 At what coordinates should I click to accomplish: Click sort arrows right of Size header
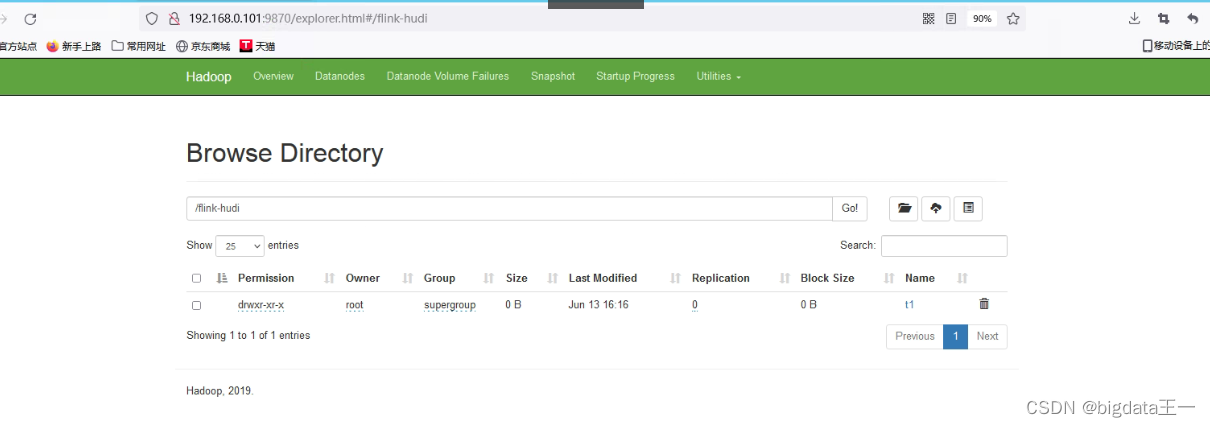tap(552, 278)
